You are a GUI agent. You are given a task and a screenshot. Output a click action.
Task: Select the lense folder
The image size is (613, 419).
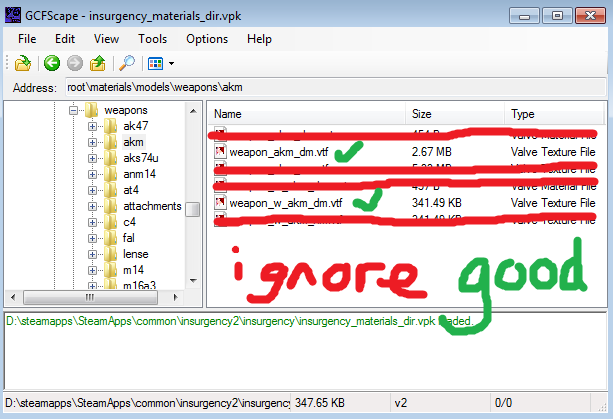(x=136, y=254)
